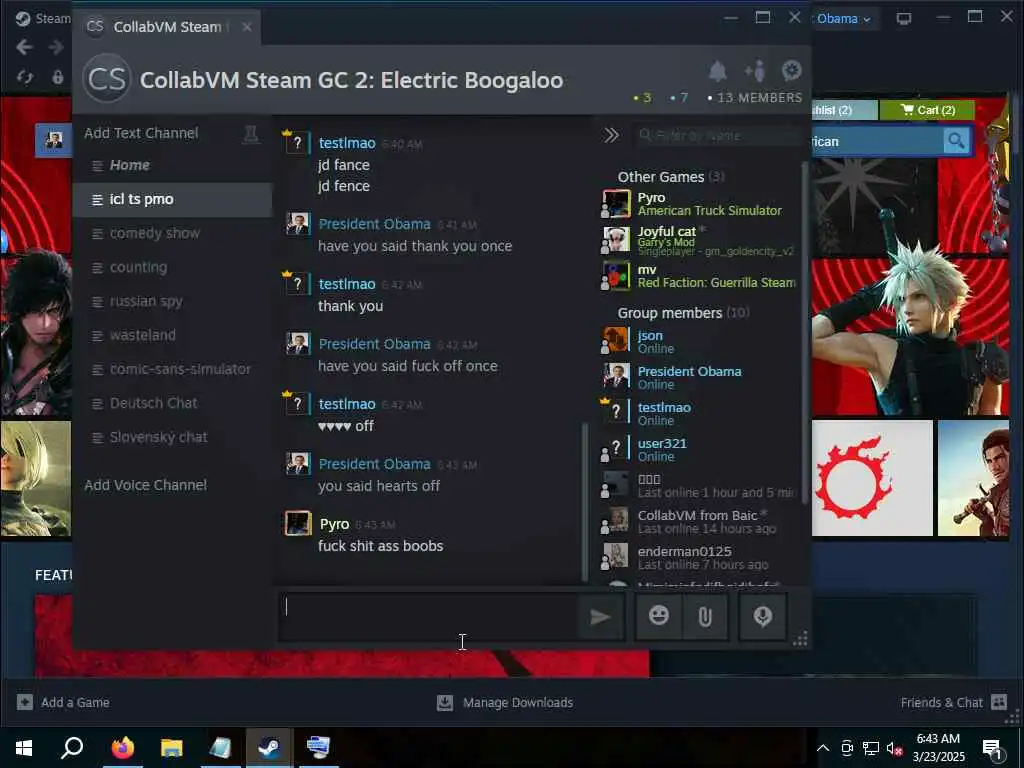Select CollabVM from Baic member
The image size is (1024, 768).
pyautogui.click(x=699, y=521)
